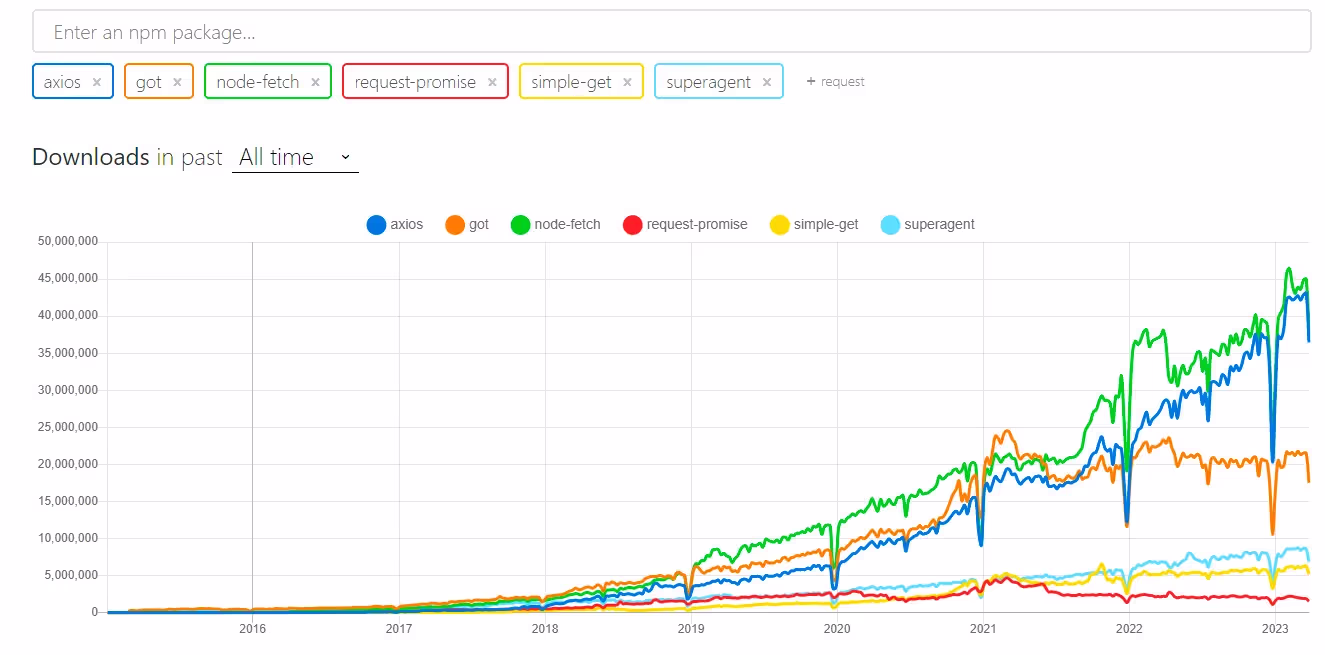
Task: Click the superagent legend label
Action: (940, 225)
